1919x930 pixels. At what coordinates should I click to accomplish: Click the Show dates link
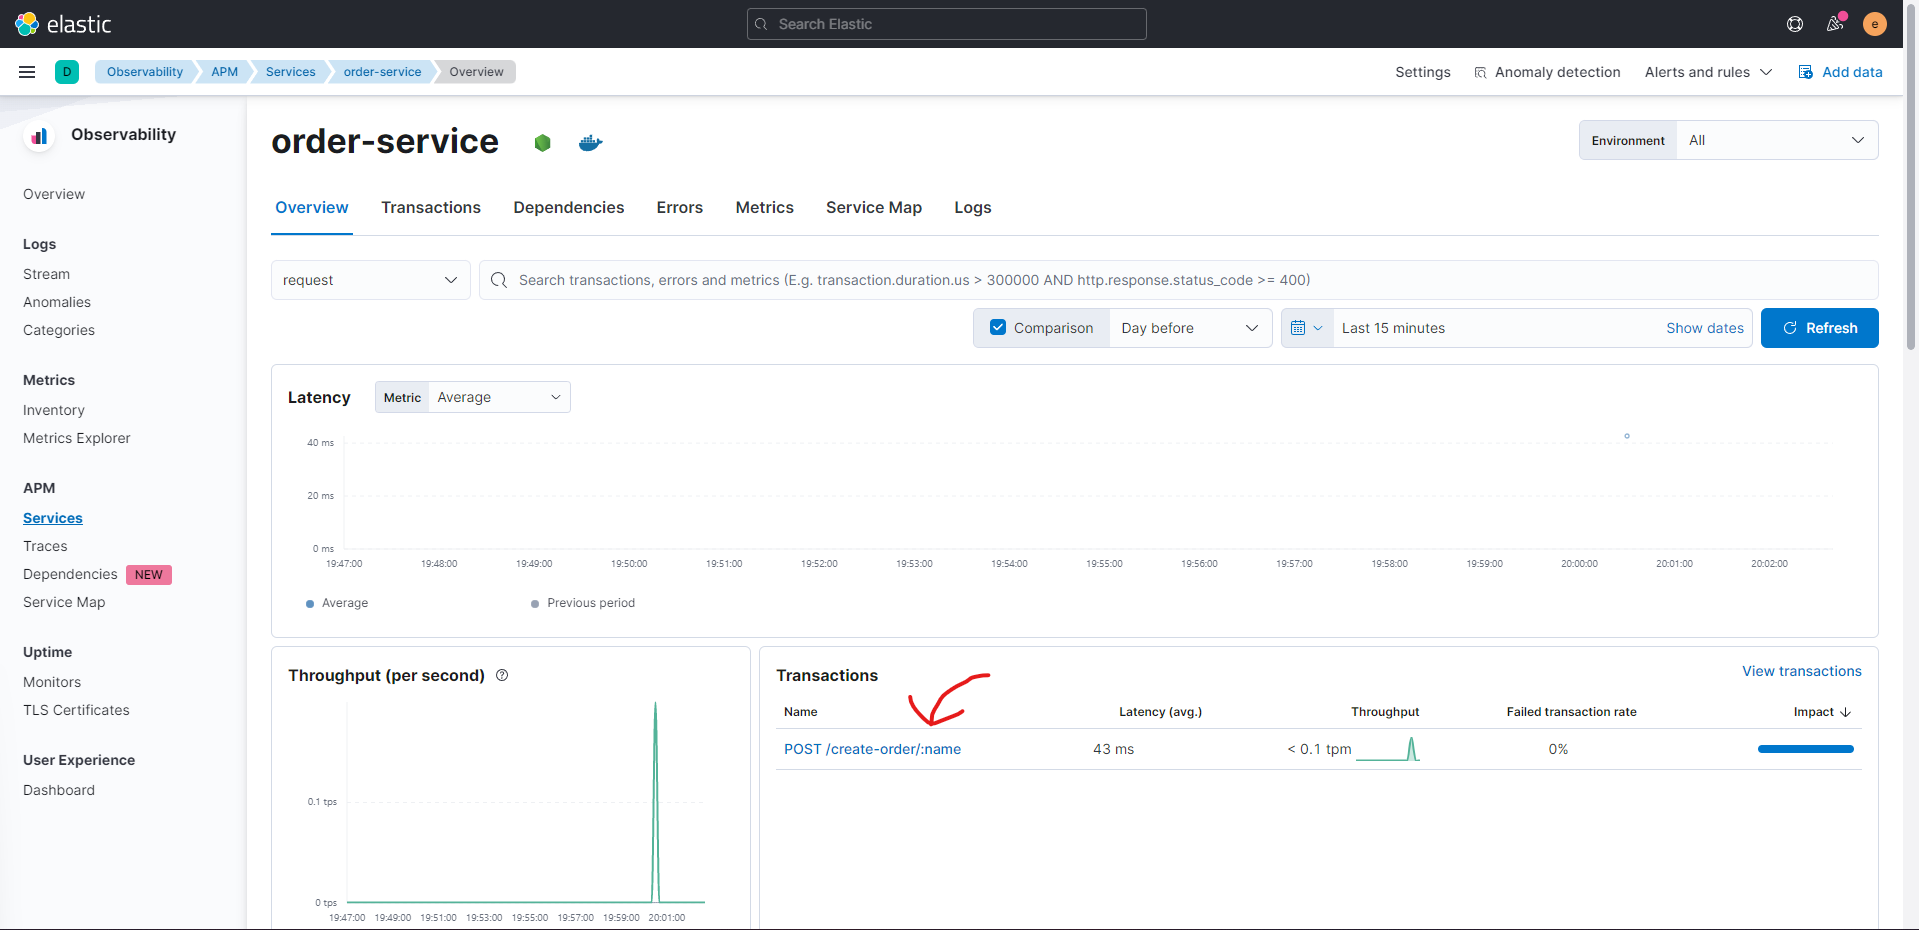tap(1705, 328)
